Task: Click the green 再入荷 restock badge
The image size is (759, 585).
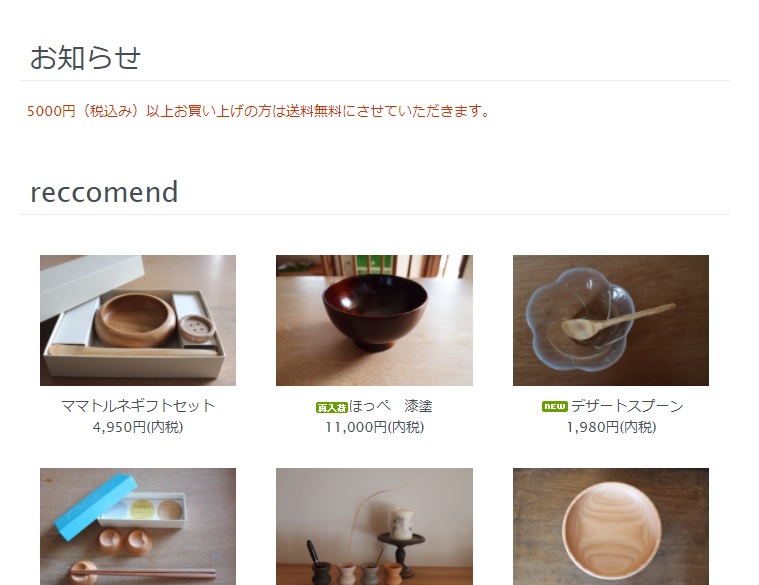Action: [x=332, y=407]
